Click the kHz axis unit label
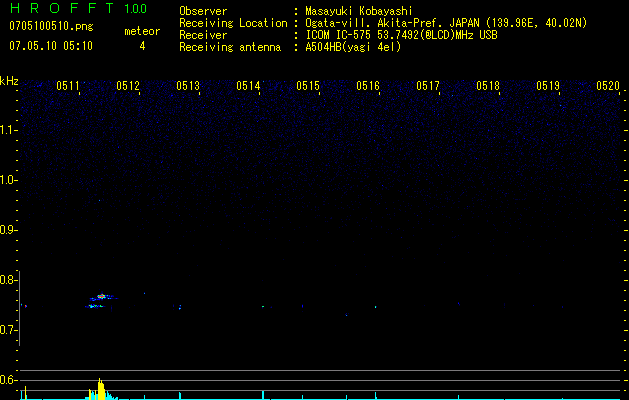 click(9, 81)
